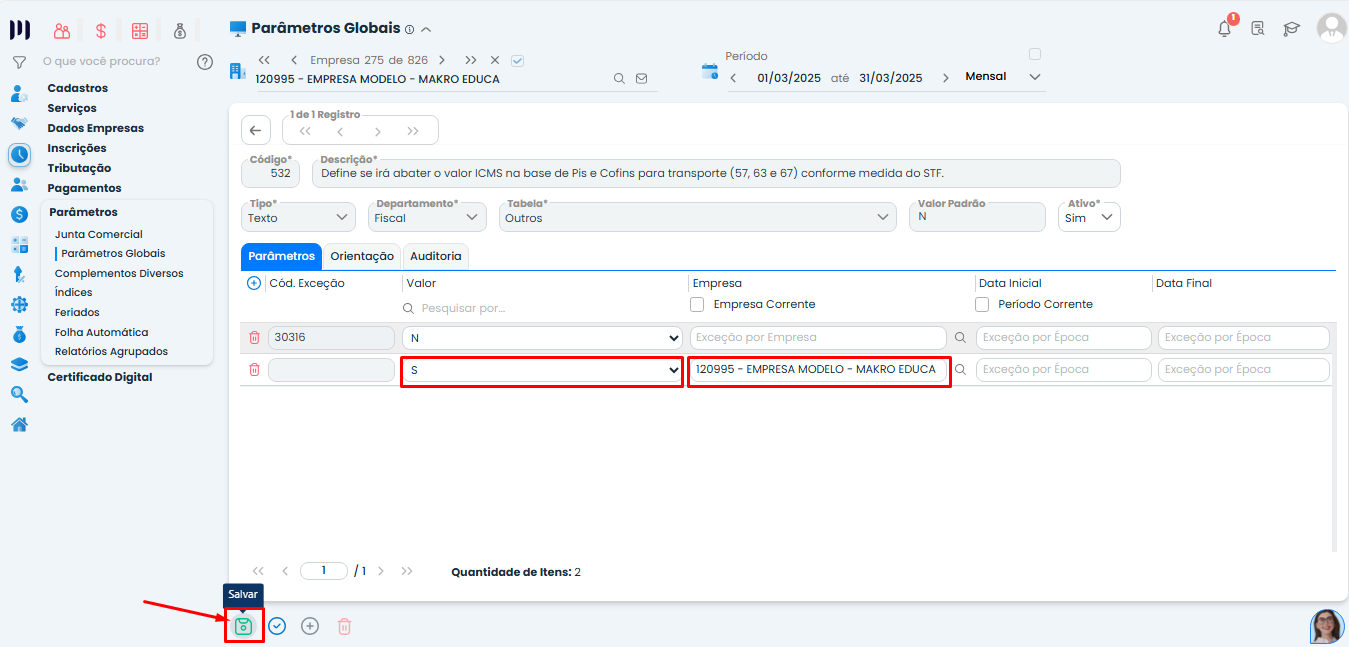Open the Valor dropdown showing N

click(542, 338)
